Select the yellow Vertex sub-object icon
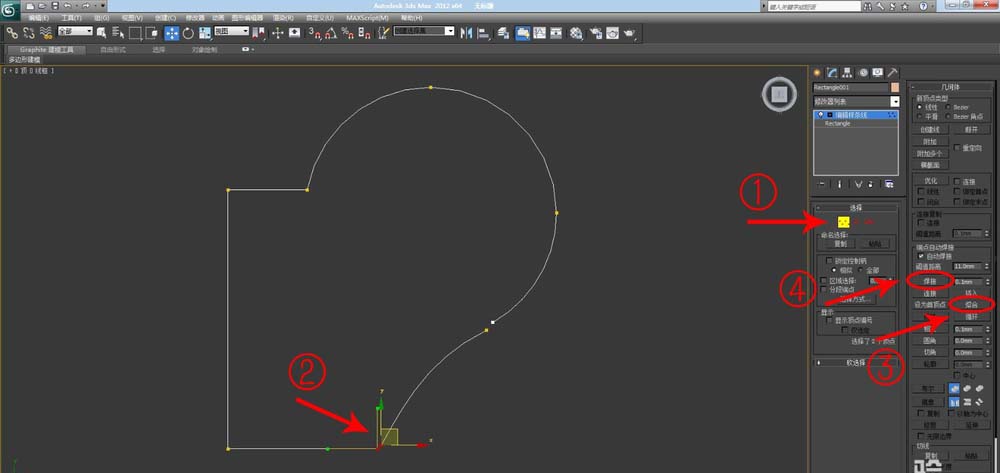 843,221
